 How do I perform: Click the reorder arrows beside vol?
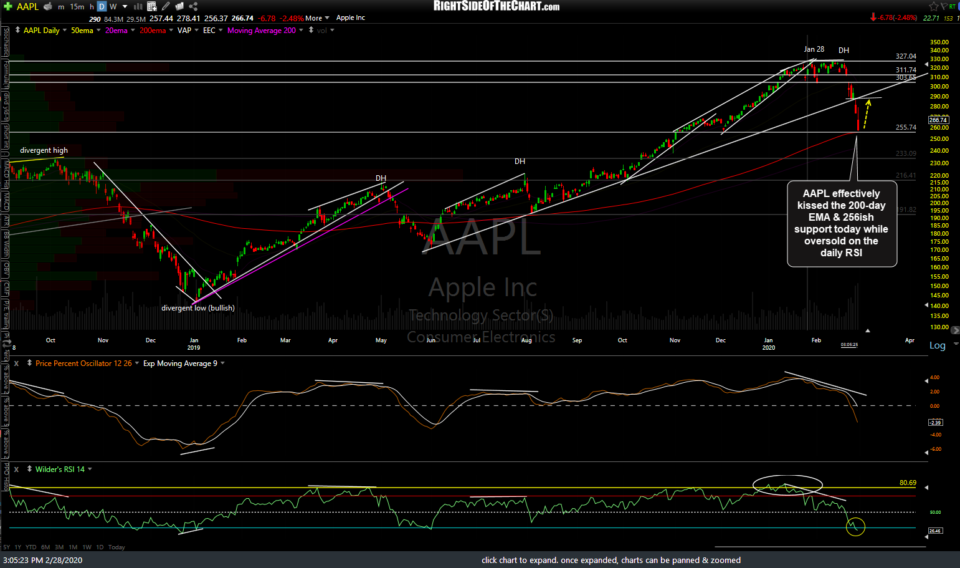[x=312, y=30]
